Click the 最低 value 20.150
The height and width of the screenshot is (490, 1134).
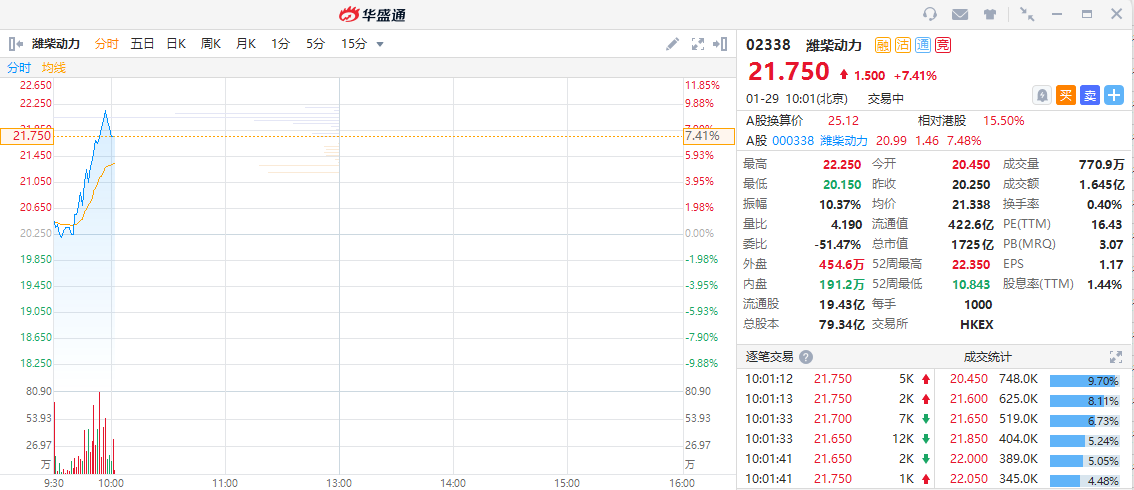(x=842, y=185)
